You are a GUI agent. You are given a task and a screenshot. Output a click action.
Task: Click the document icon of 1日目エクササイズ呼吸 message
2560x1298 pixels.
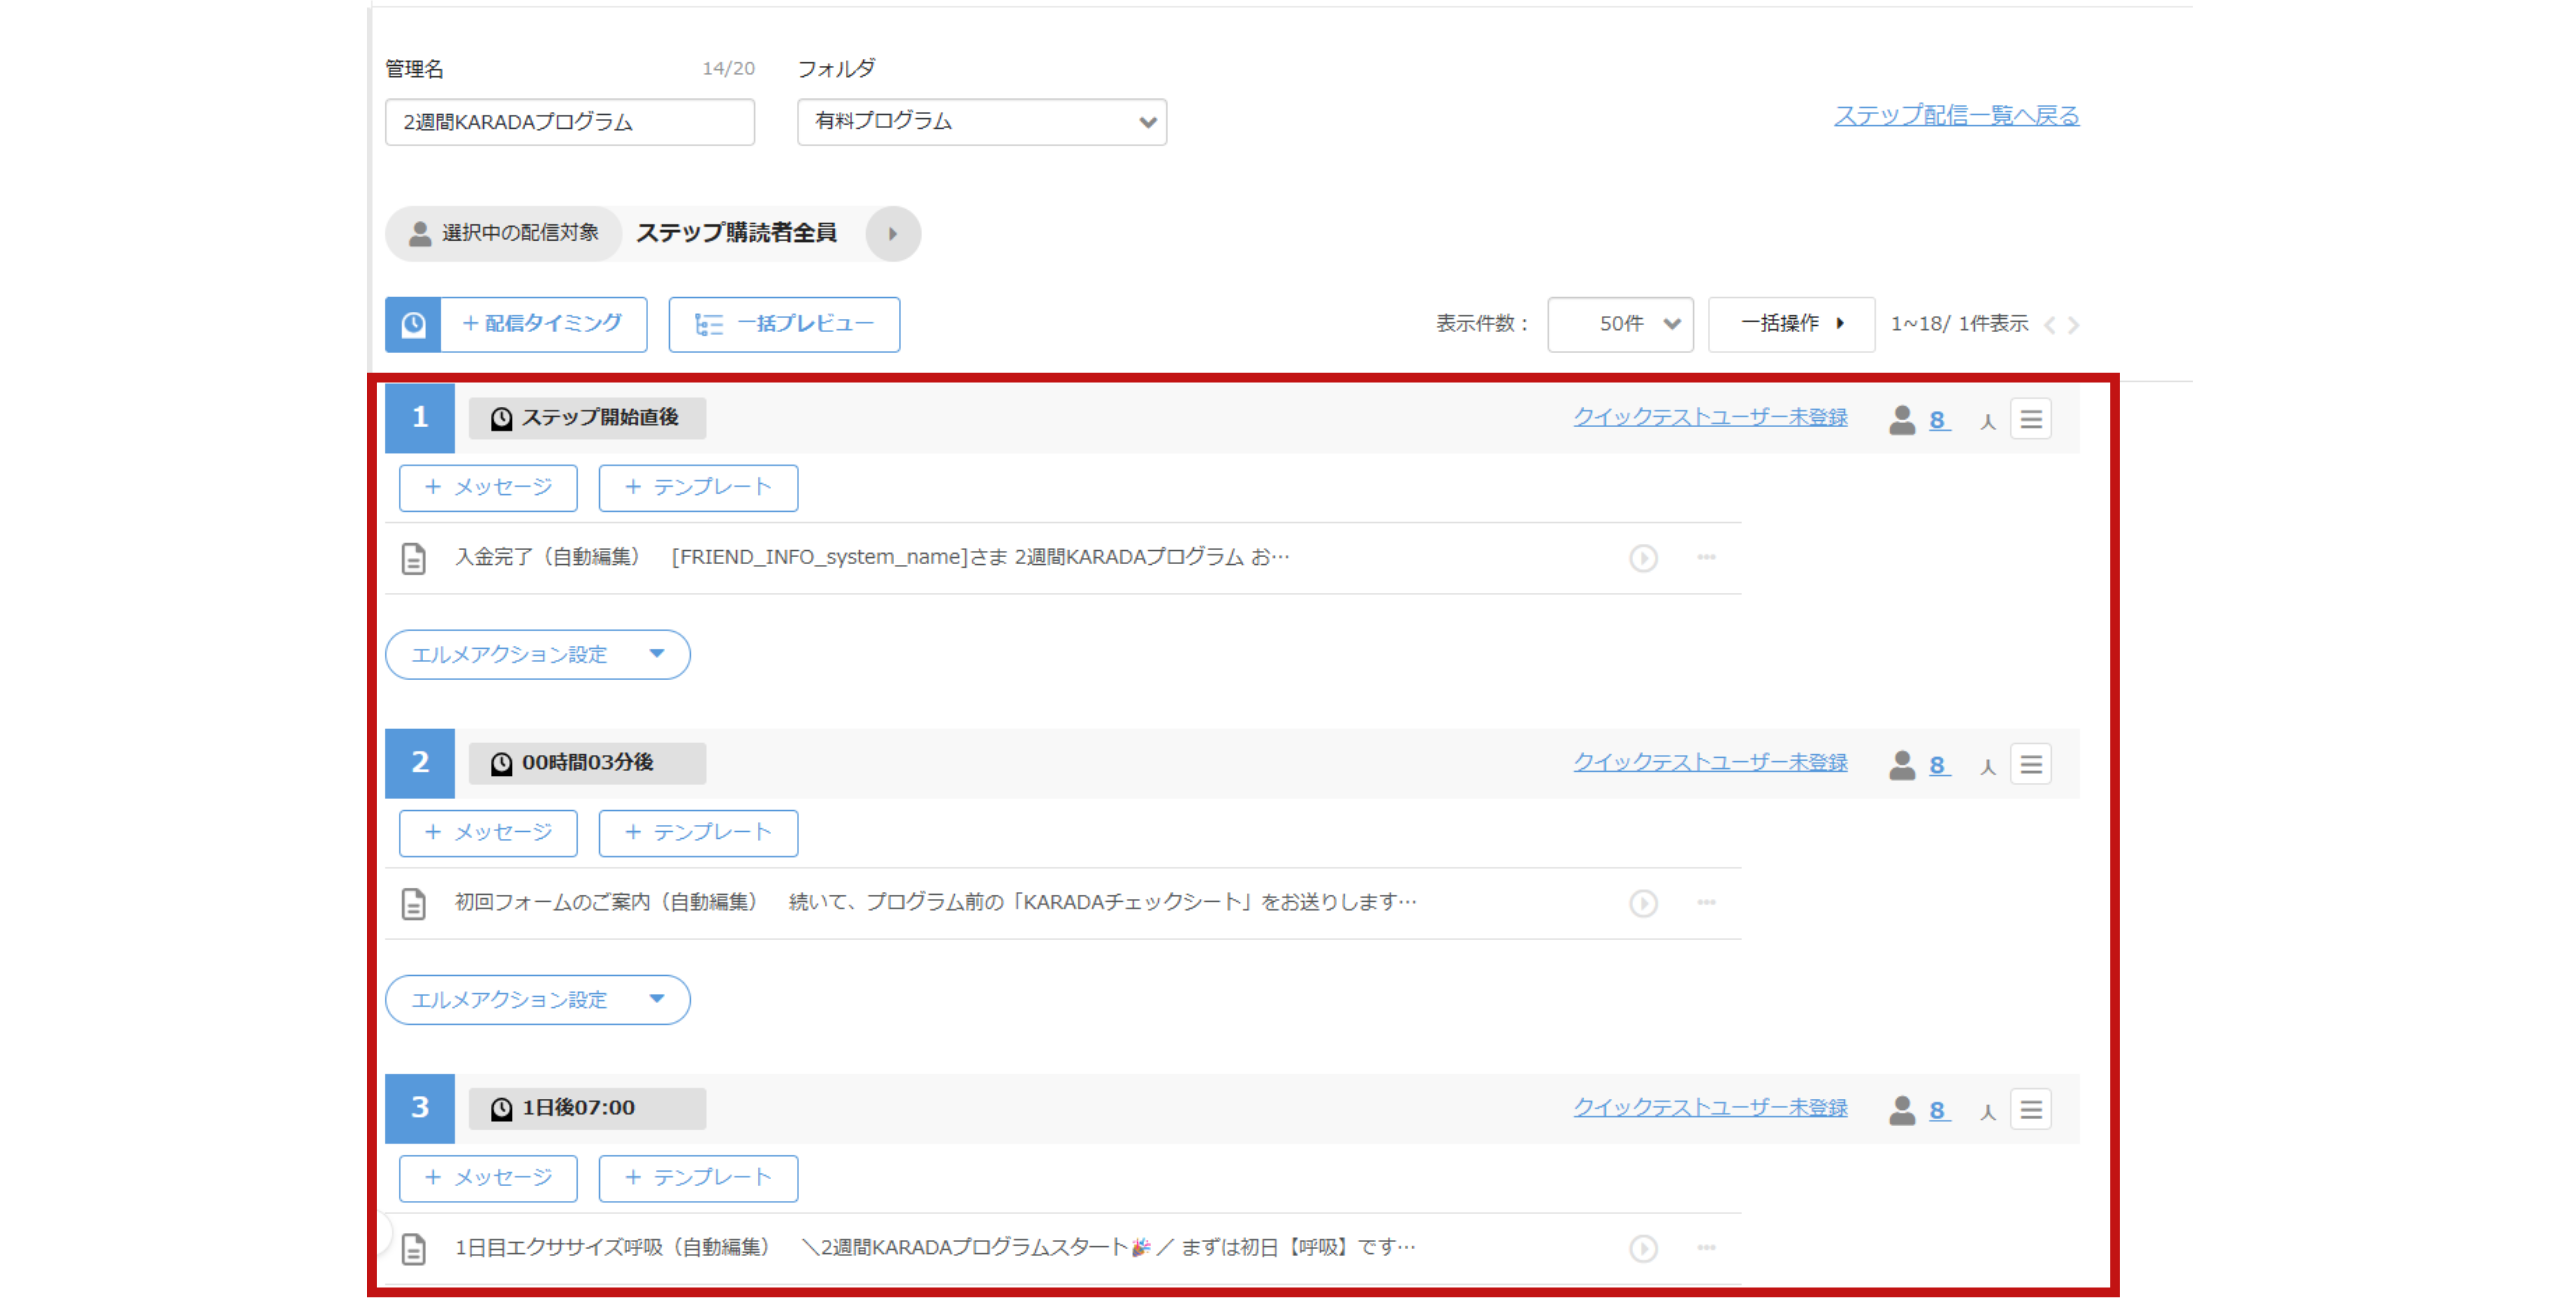tap(413, 1248)
